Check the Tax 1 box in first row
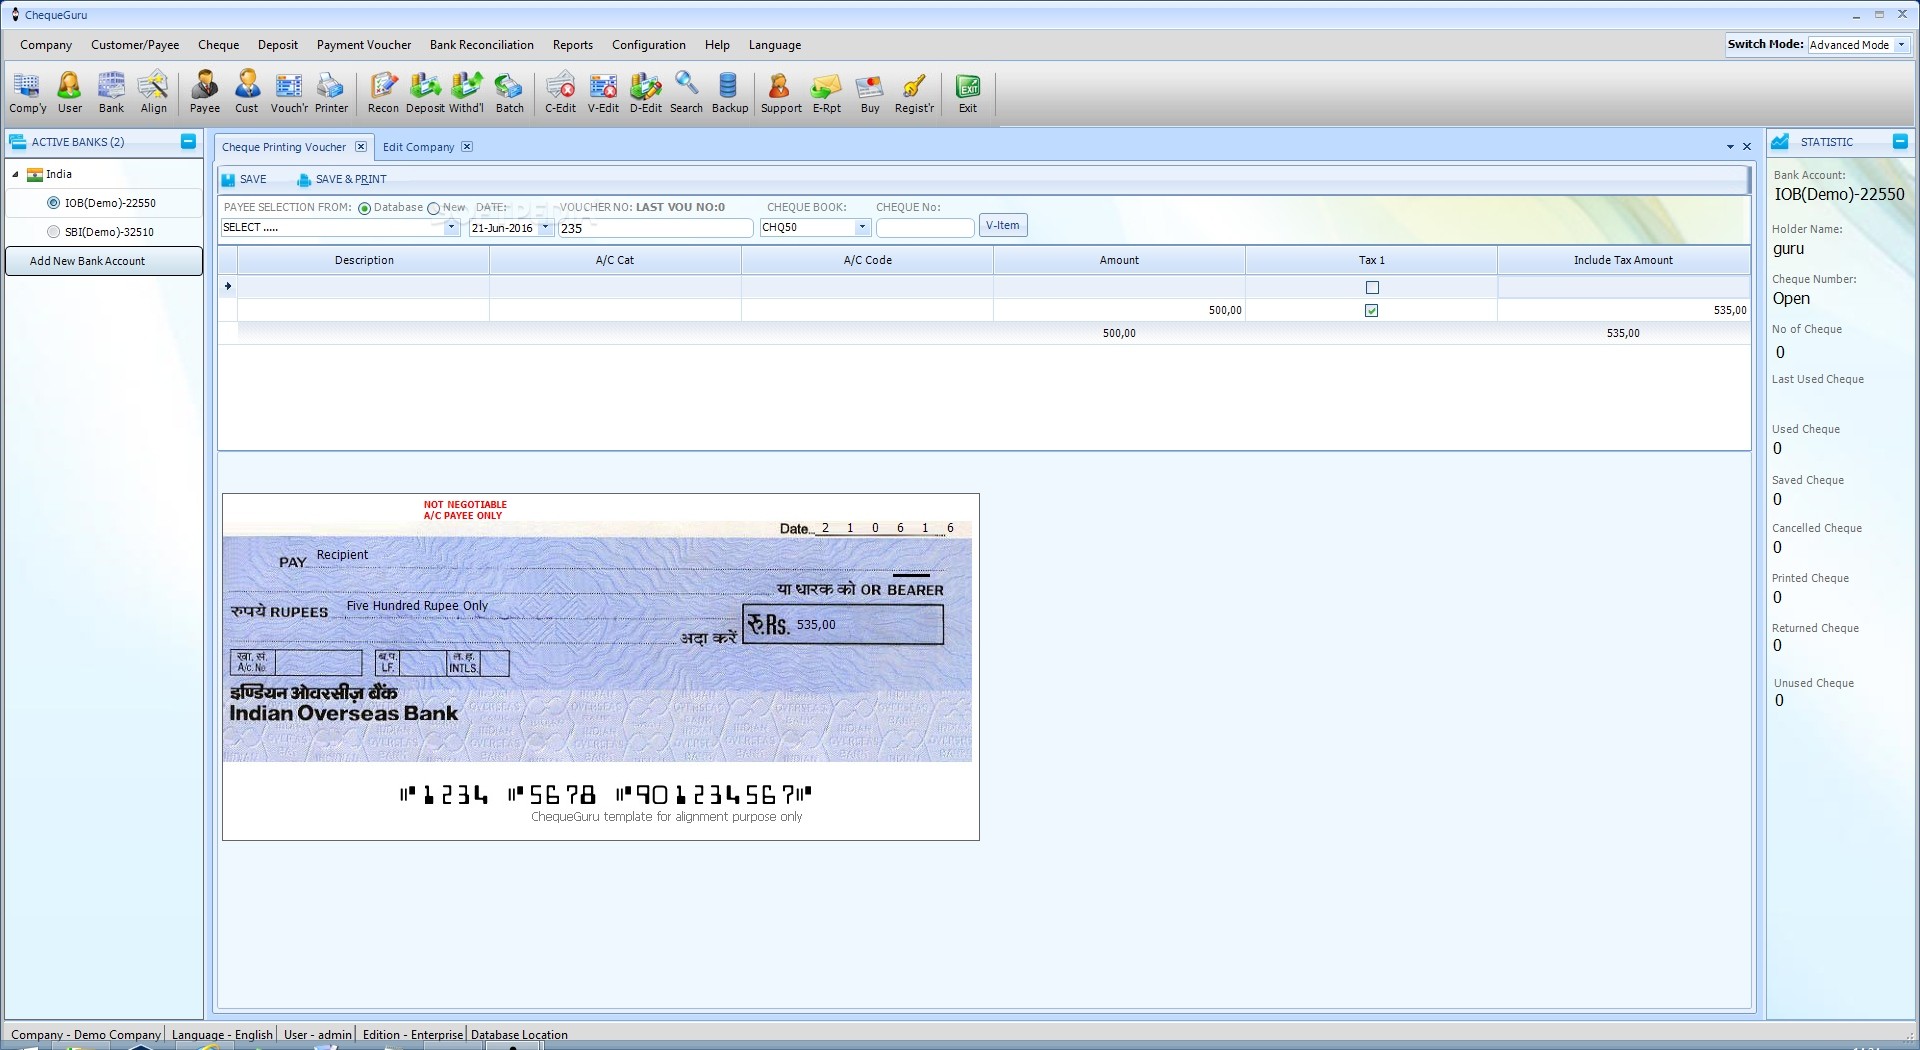The width and height of the screenshot is (1920, 1050). (x=1372, y=288)
